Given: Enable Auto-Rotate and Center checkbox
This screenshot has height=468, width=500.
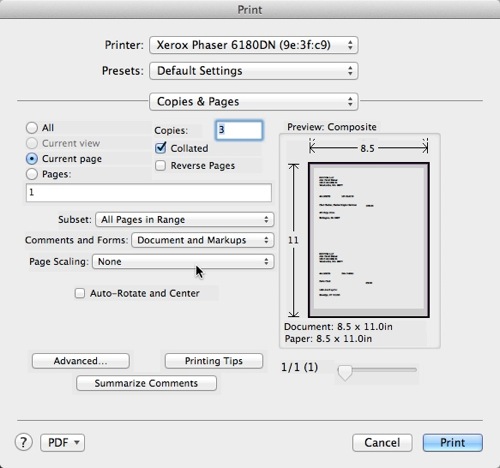Looking at the screenshot, I should (x=80, y=293).
